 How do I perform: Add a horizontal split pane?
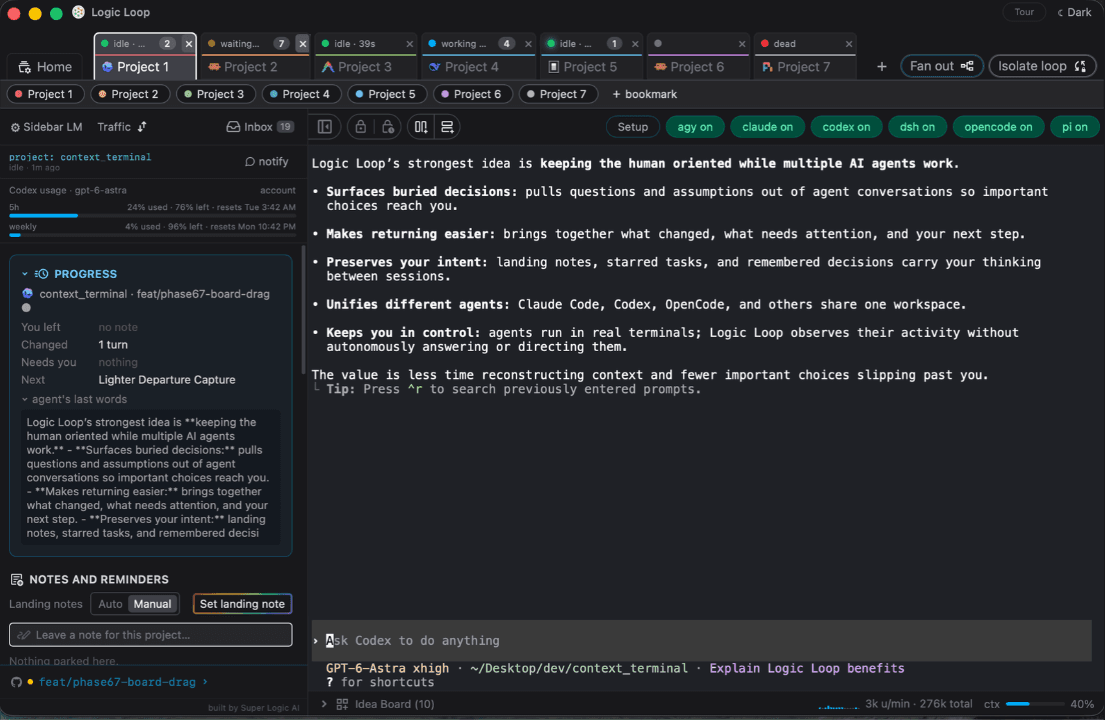tap(447, 127)
